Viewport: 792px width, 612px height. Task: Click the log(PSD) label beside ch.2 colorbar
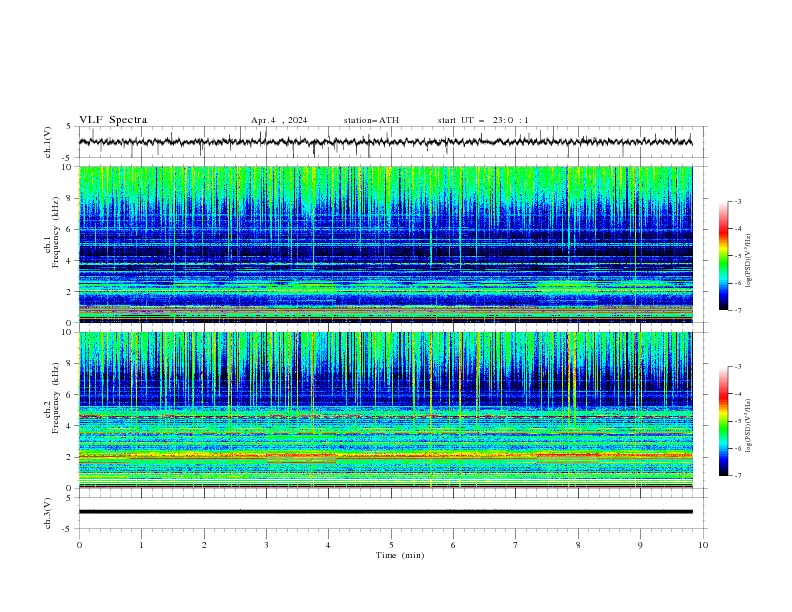pos(749,425)
